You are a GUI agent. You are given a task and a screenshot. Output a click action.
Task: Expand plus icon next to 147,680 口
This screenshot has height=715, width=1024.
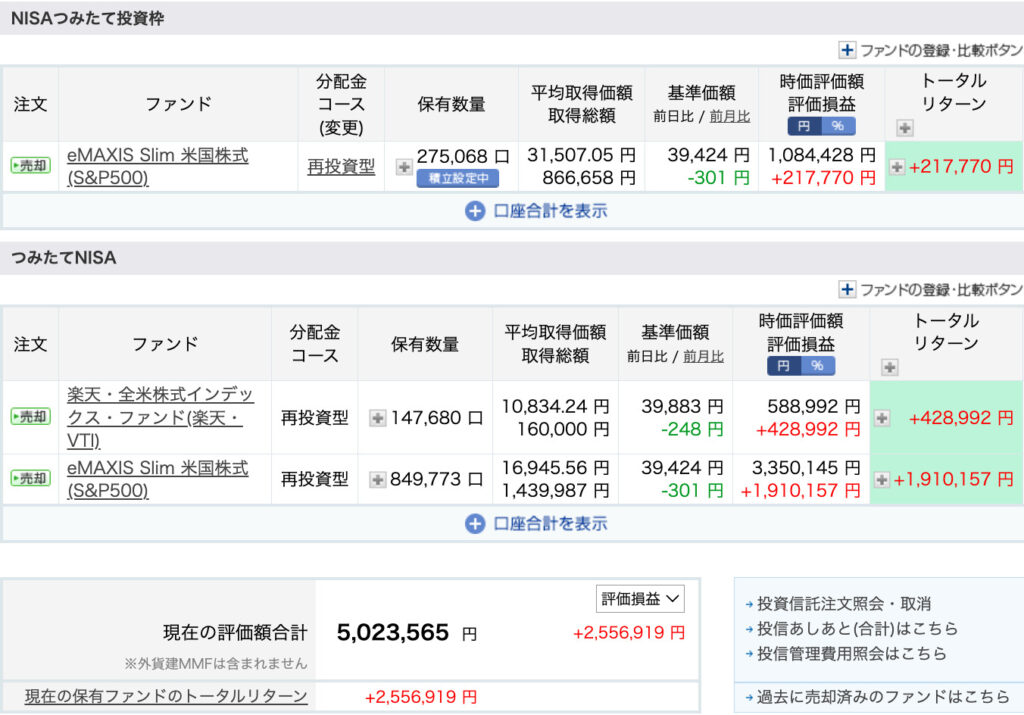click(378, 418)
